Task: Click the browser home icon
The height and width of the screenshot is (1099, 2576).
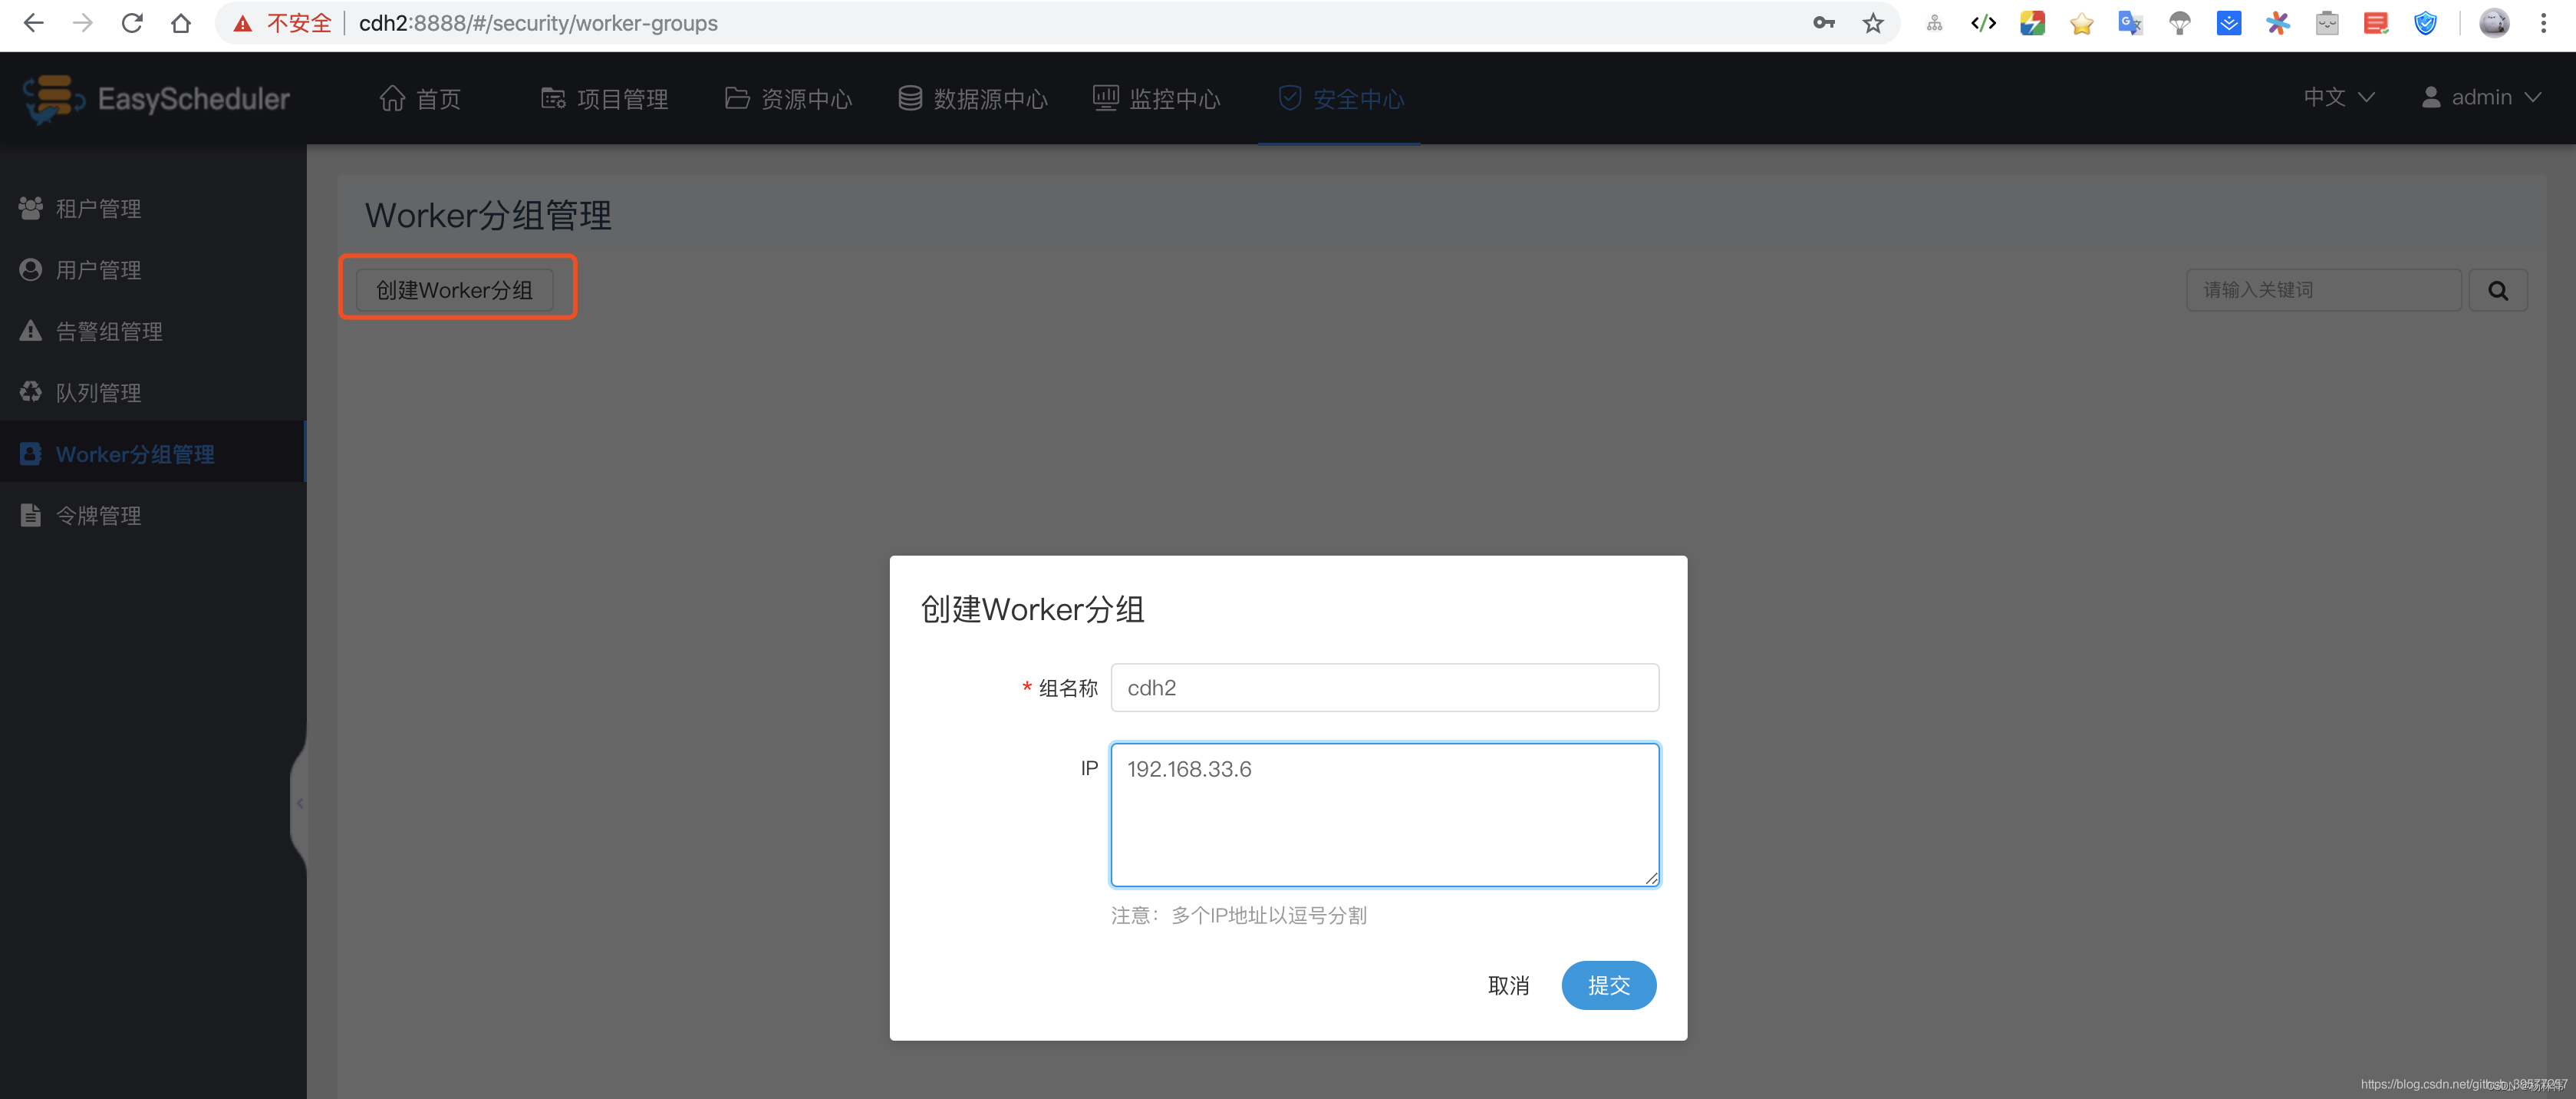Action: 181,23
